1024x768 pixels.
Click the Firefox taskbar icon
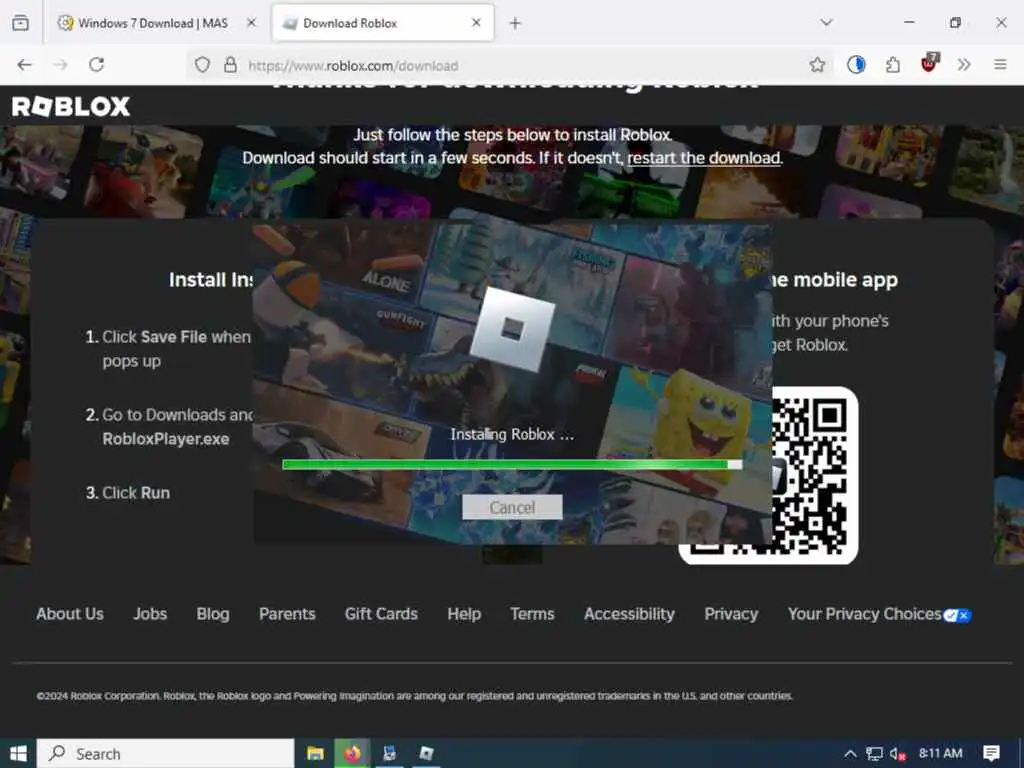point(353,754)
